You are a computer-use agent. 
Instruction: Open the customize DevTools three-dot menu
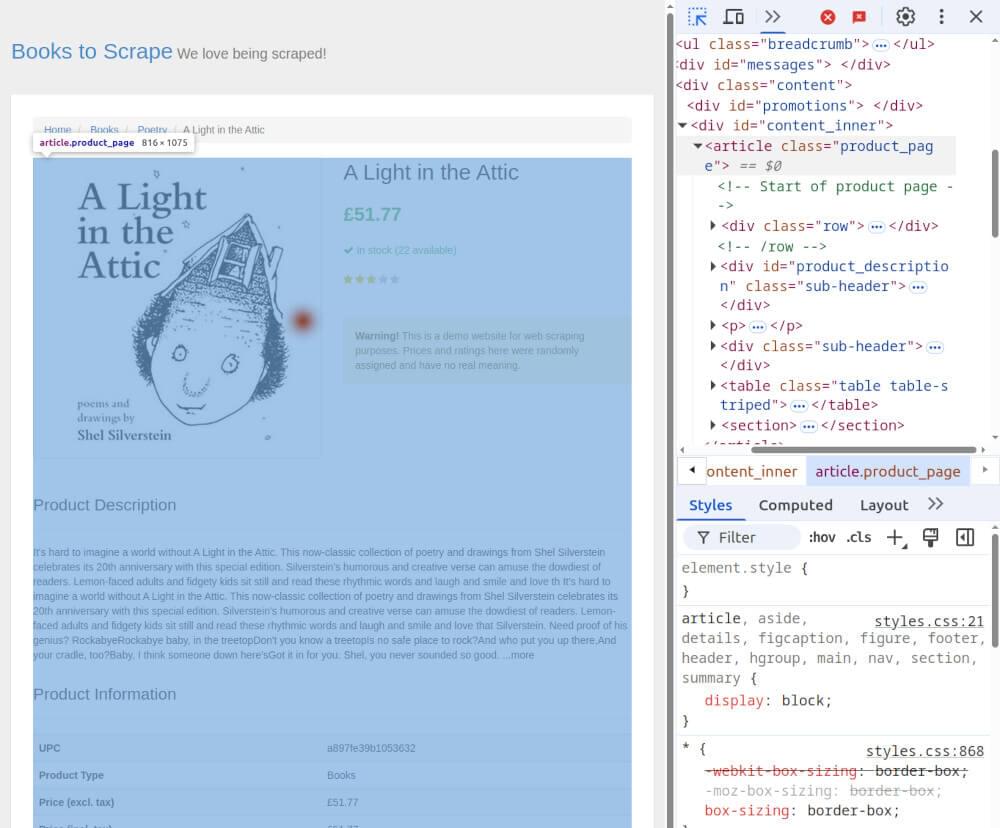[x=942, y=16]
